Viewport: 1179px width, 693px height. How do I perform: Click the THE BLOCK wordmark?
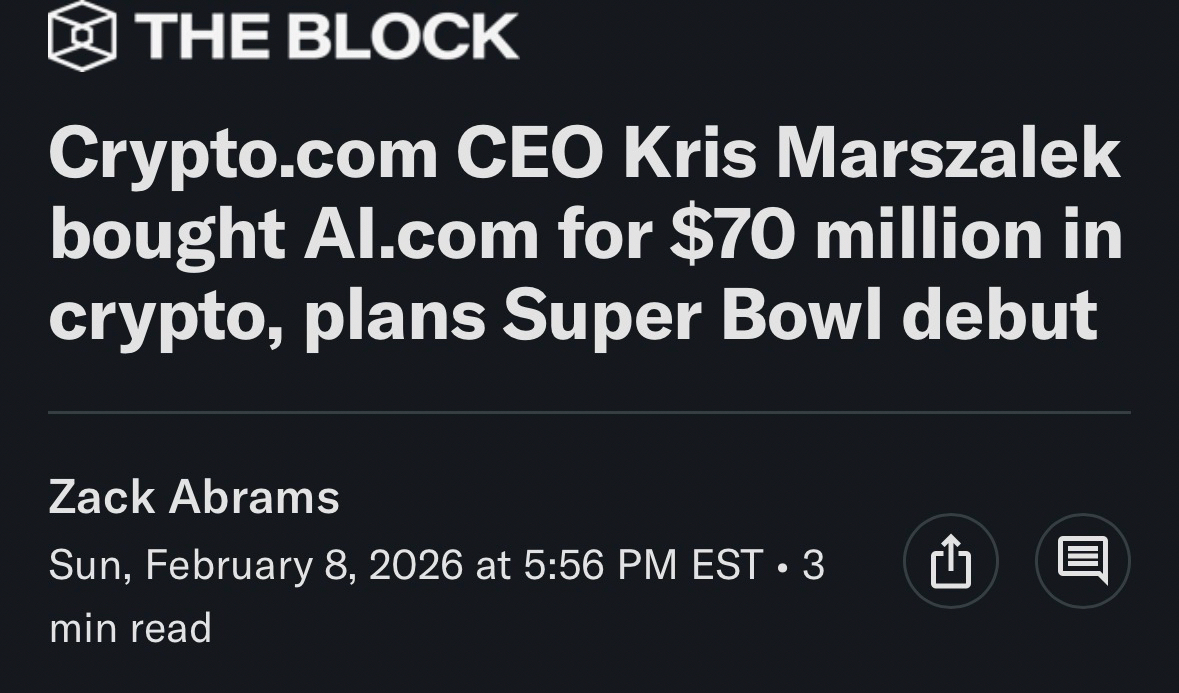coord(326,37)
